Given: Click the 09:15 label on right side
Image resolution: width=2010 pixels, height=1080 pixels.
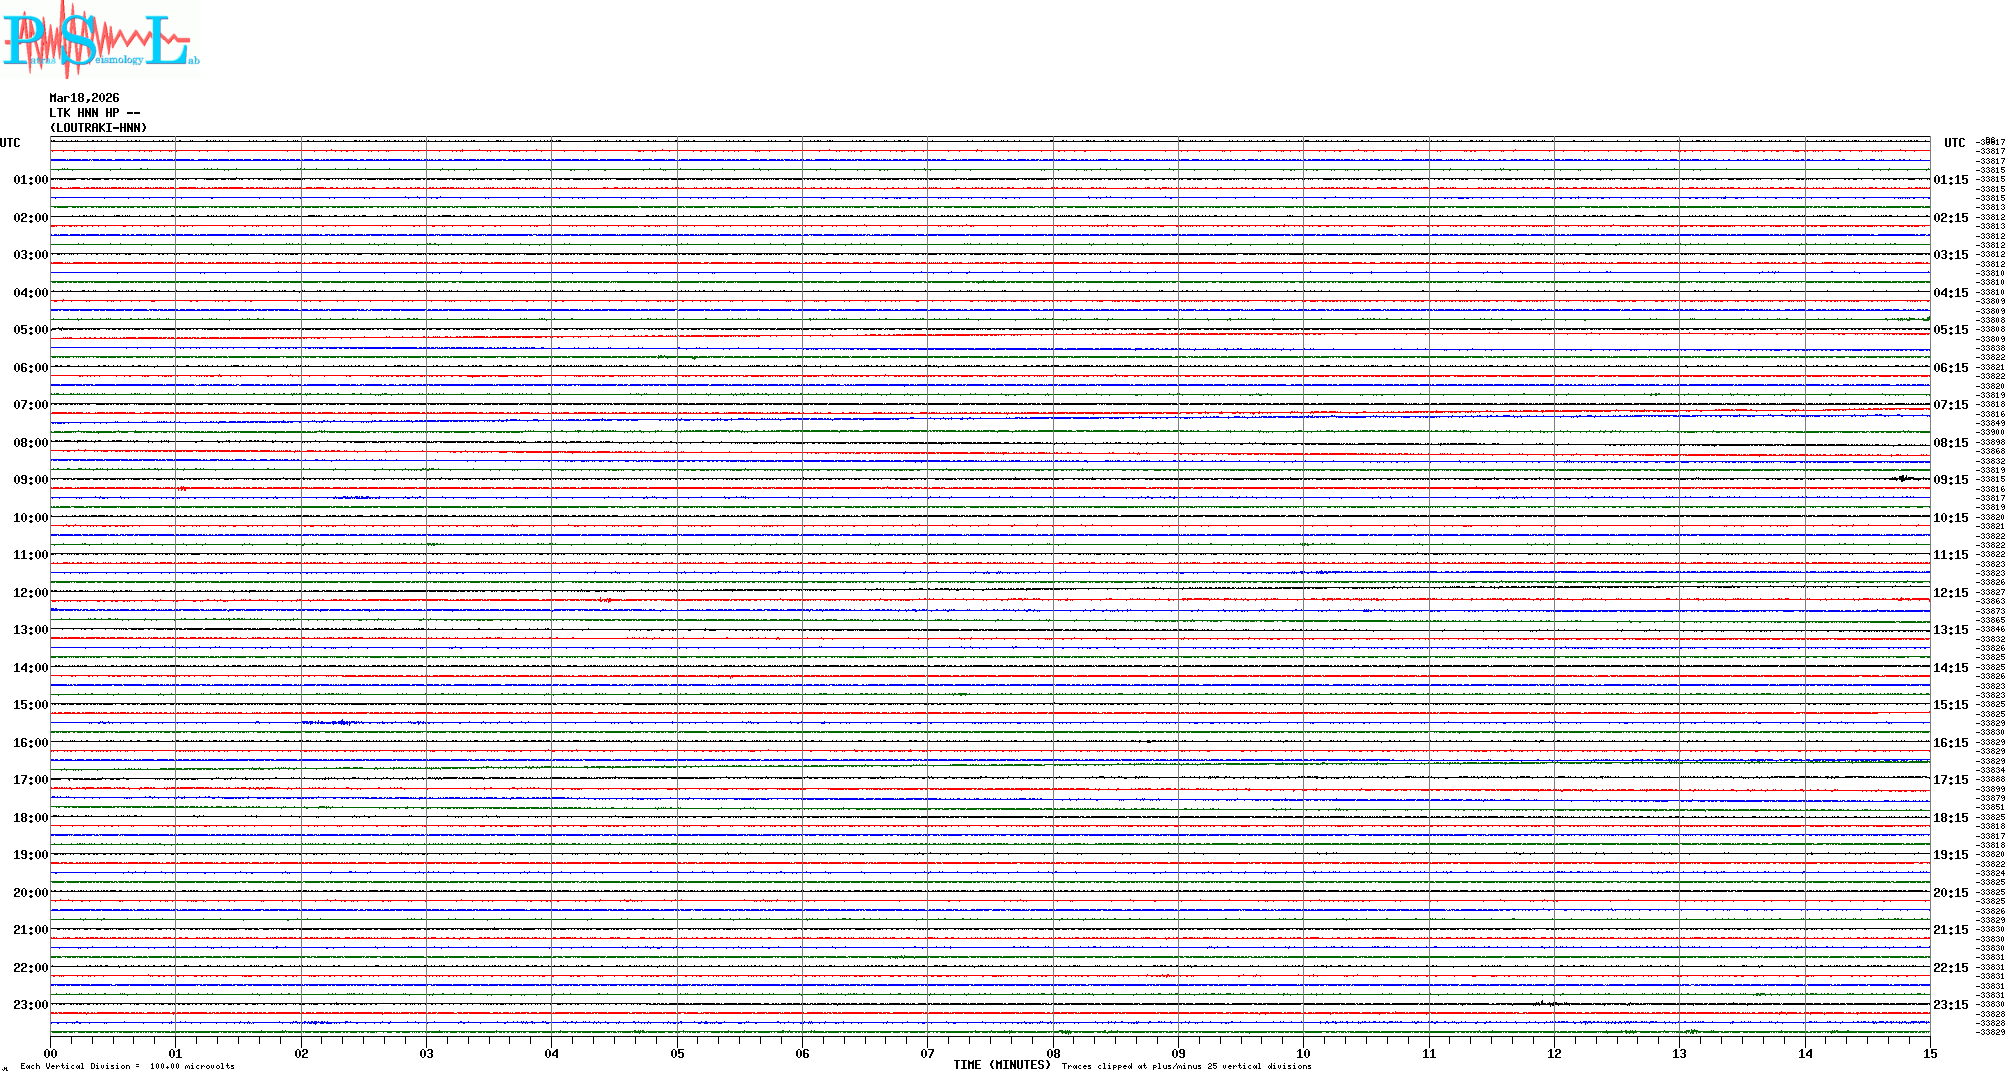Looking at the screenshot, I should coord(1950,480).
